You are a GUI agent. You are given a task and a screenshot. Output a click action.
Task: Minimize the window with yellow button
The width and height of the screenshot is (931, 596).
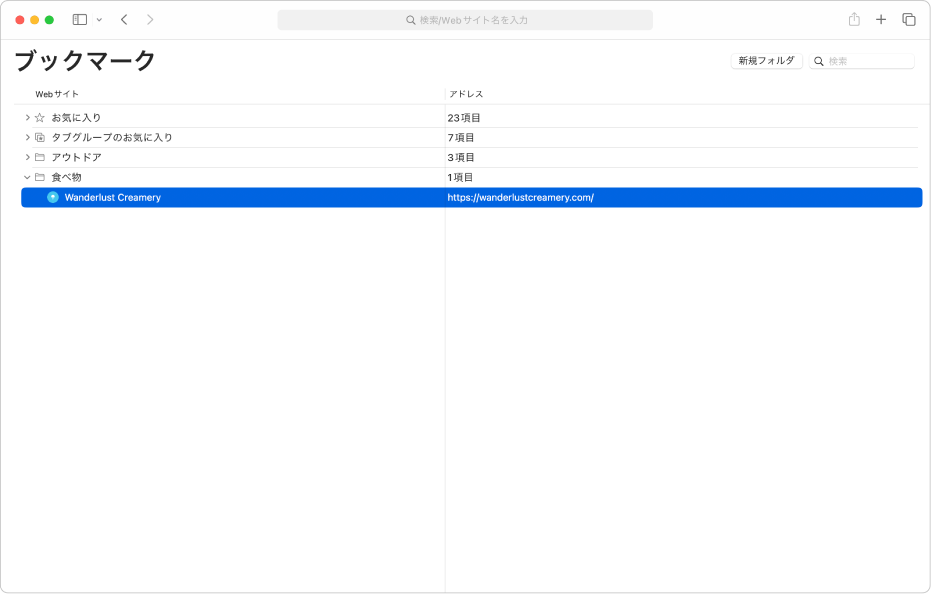click(x=34, y=20)
